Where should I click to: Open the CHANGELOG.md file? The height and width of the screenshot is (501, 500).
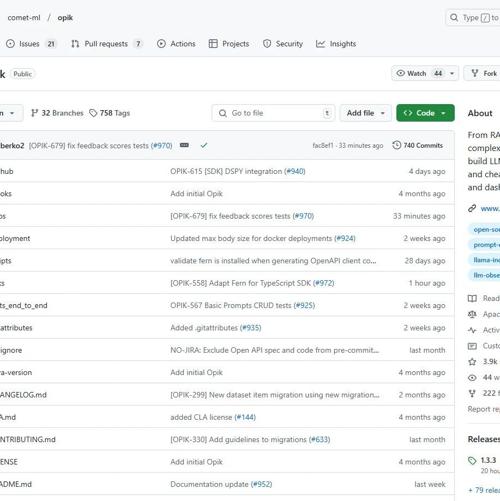pyautogui.click(x=23, y=395)
